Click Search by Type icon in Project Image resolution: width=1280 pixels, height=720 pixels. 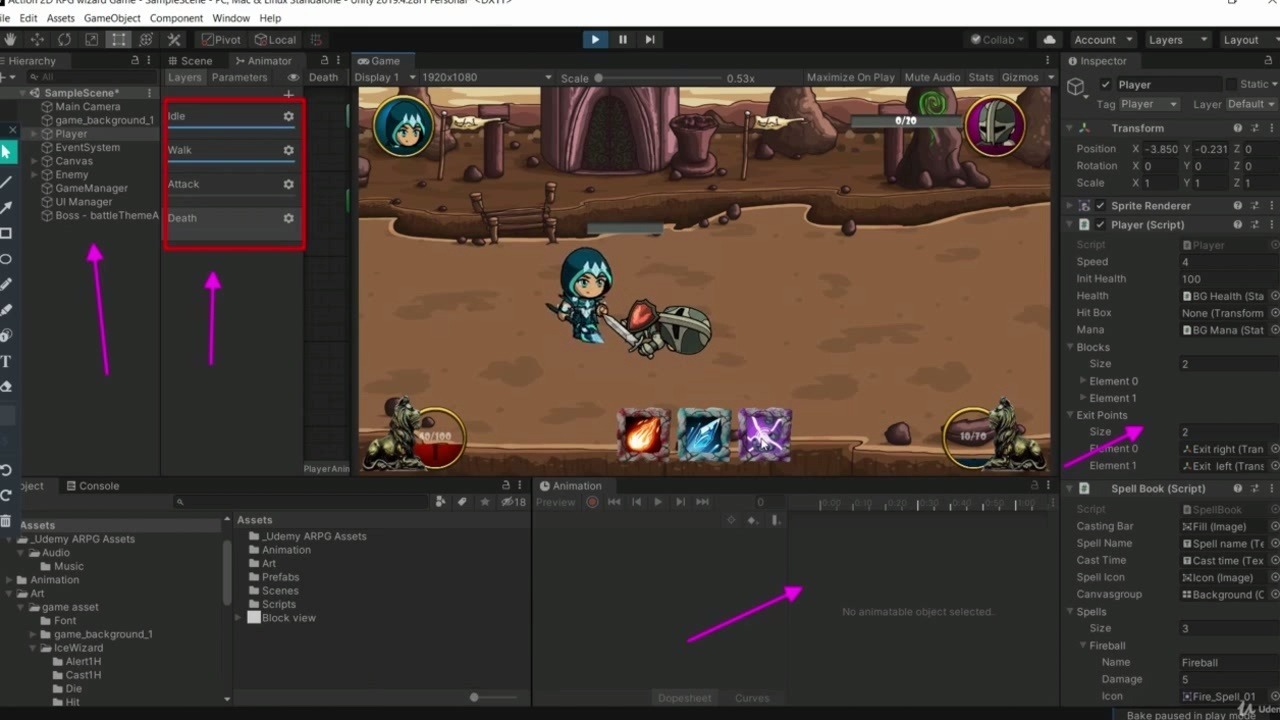point(441,502)
